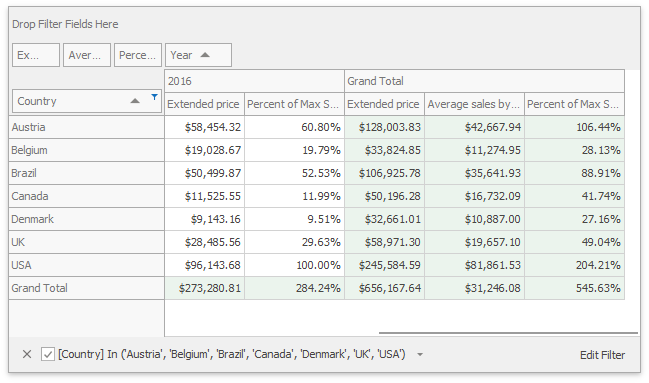Select the Year column field header
The image size is (649, 383).
coord(198,55)
